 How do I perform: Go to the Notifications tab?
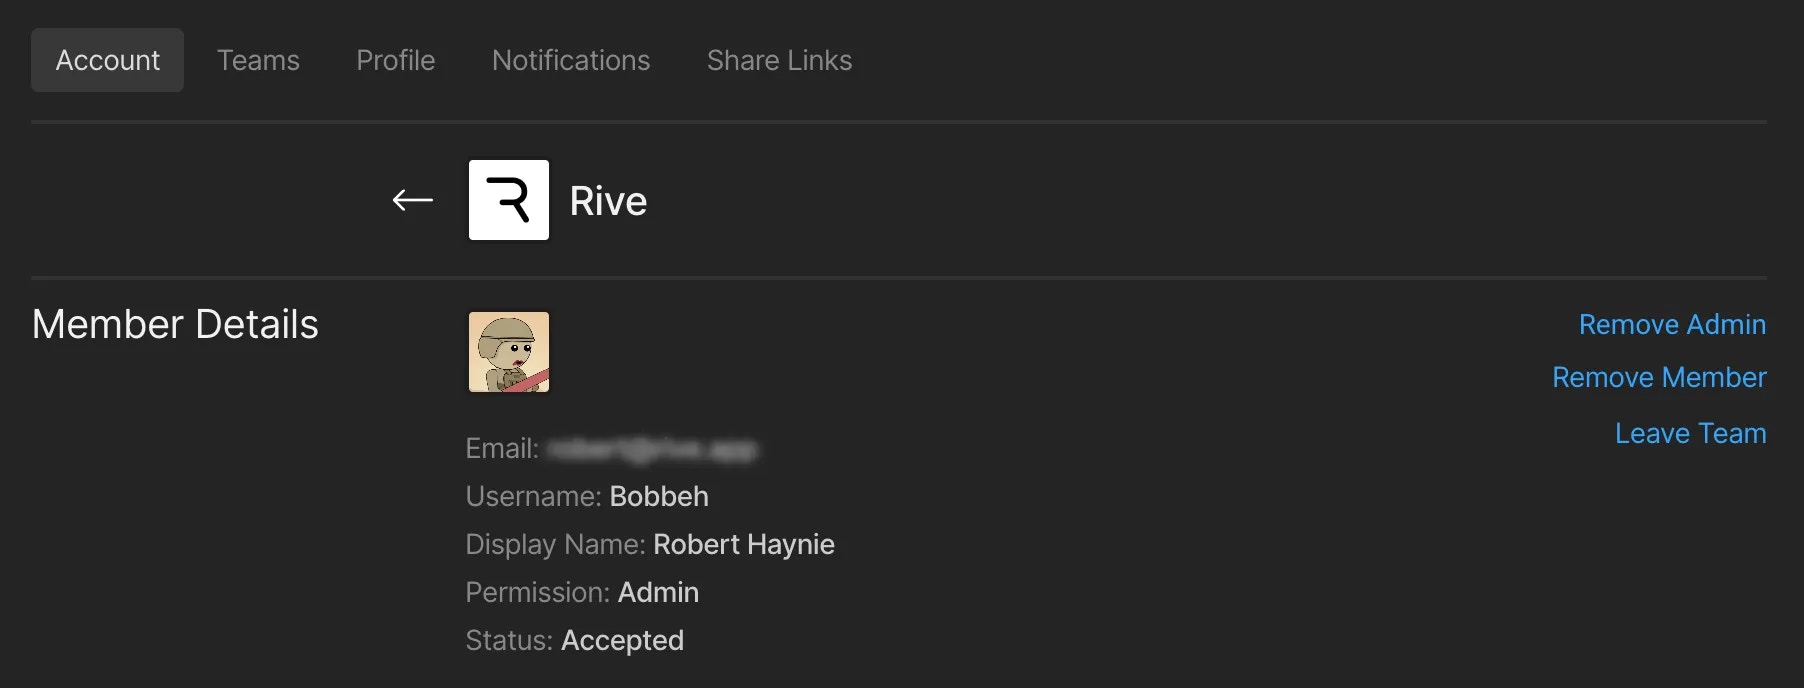(571, 60)
